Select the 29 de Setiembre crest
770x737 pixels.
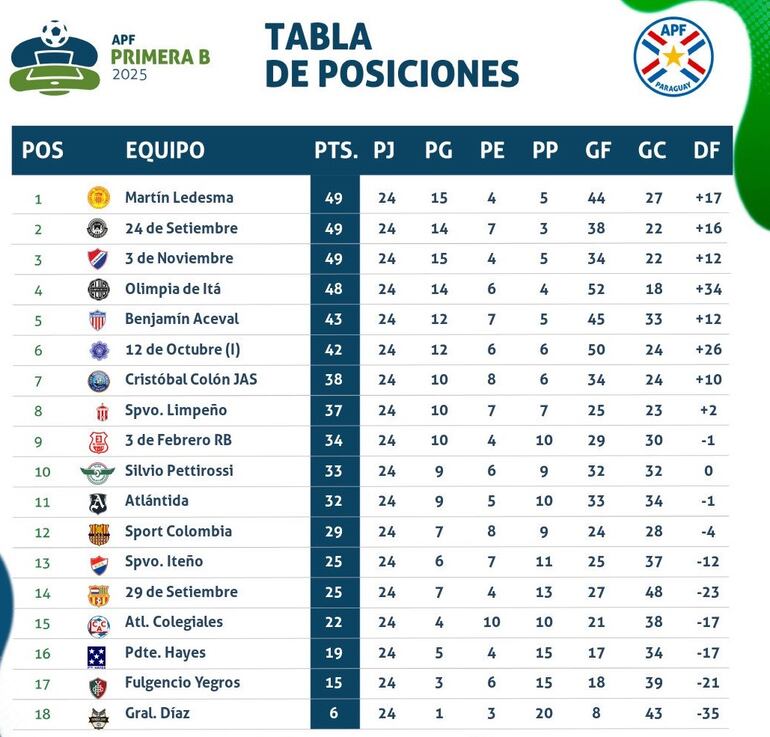coord(98,593)
